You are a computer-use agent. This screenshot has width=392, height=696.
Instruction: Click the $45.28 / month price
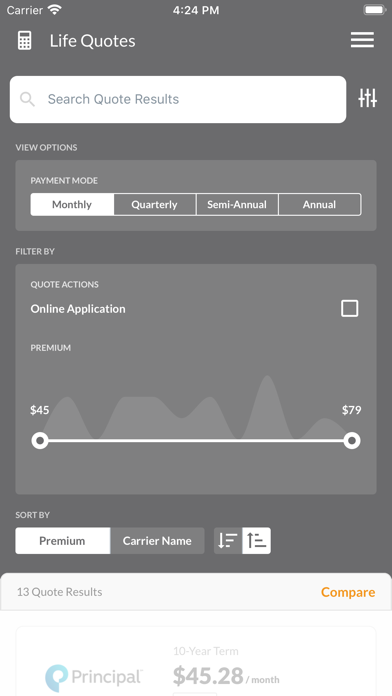point(226,676)
